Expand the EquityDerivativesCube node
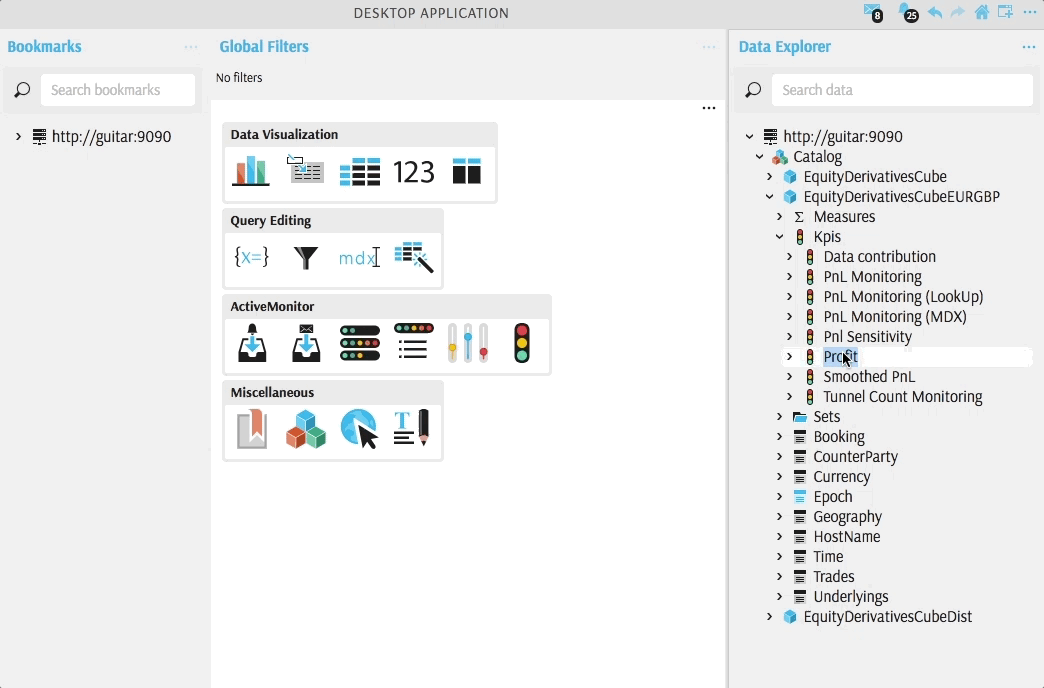This screenshot has height=688, width=1044. click(770, 176)
